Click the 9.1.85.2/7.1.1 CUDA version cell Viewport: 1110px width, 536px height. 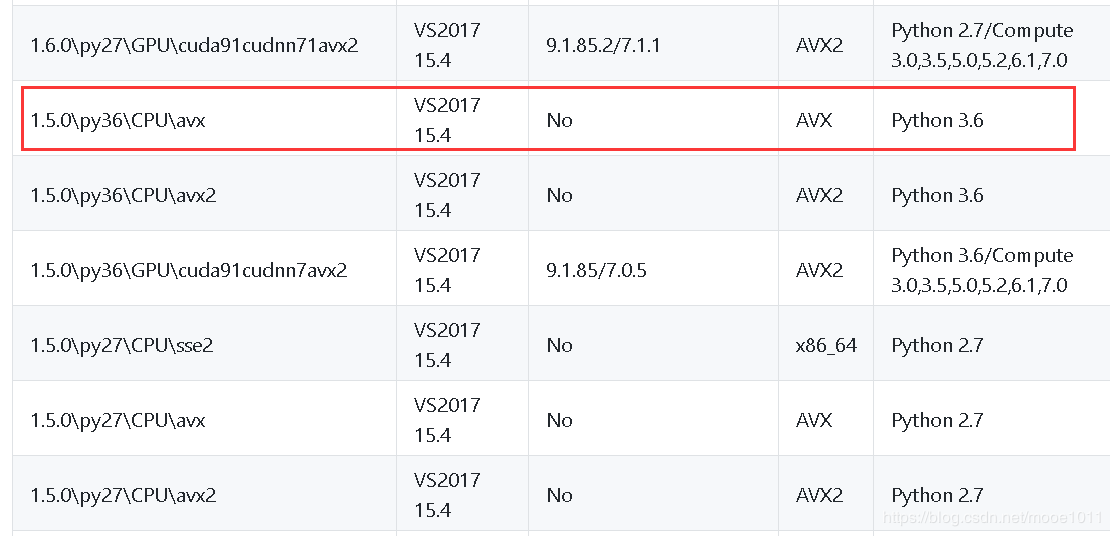click(x=603, y=45)
